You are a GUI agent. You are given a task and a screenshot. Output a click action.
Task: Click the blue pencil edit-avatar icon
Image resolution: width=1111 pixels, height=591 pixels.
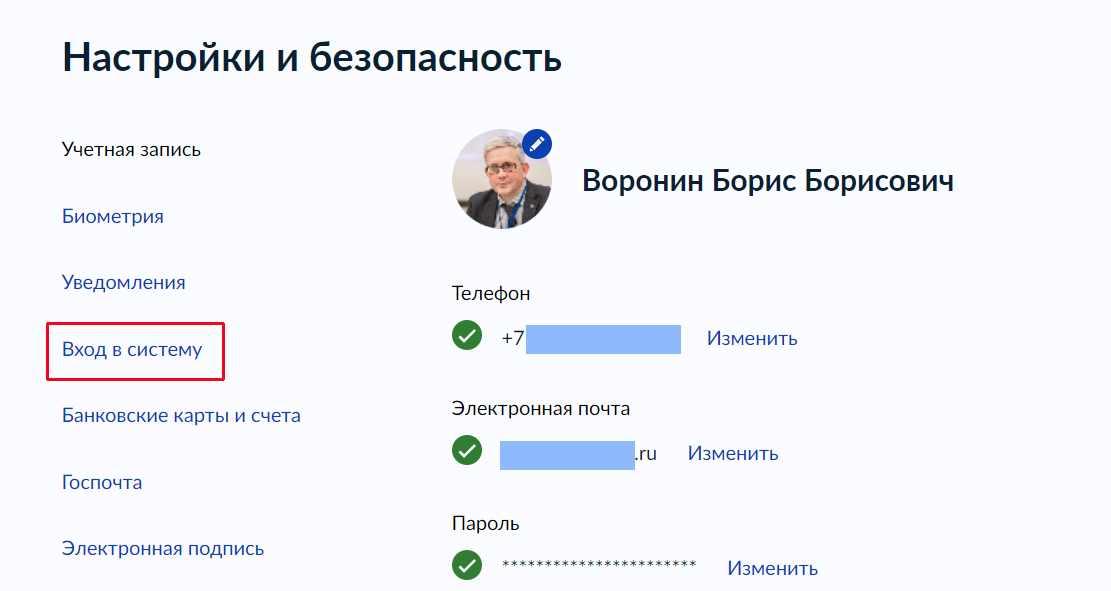click(537, 144)
